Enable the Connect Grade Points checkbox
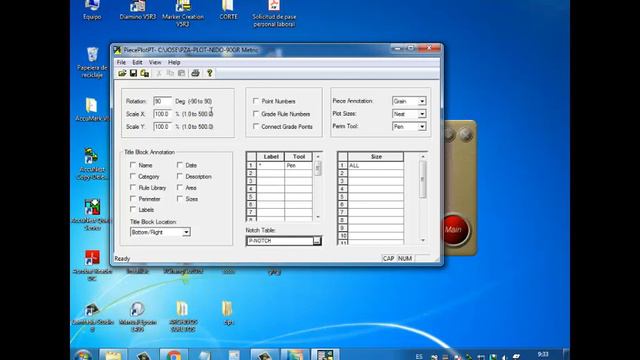 click(256, 127)
